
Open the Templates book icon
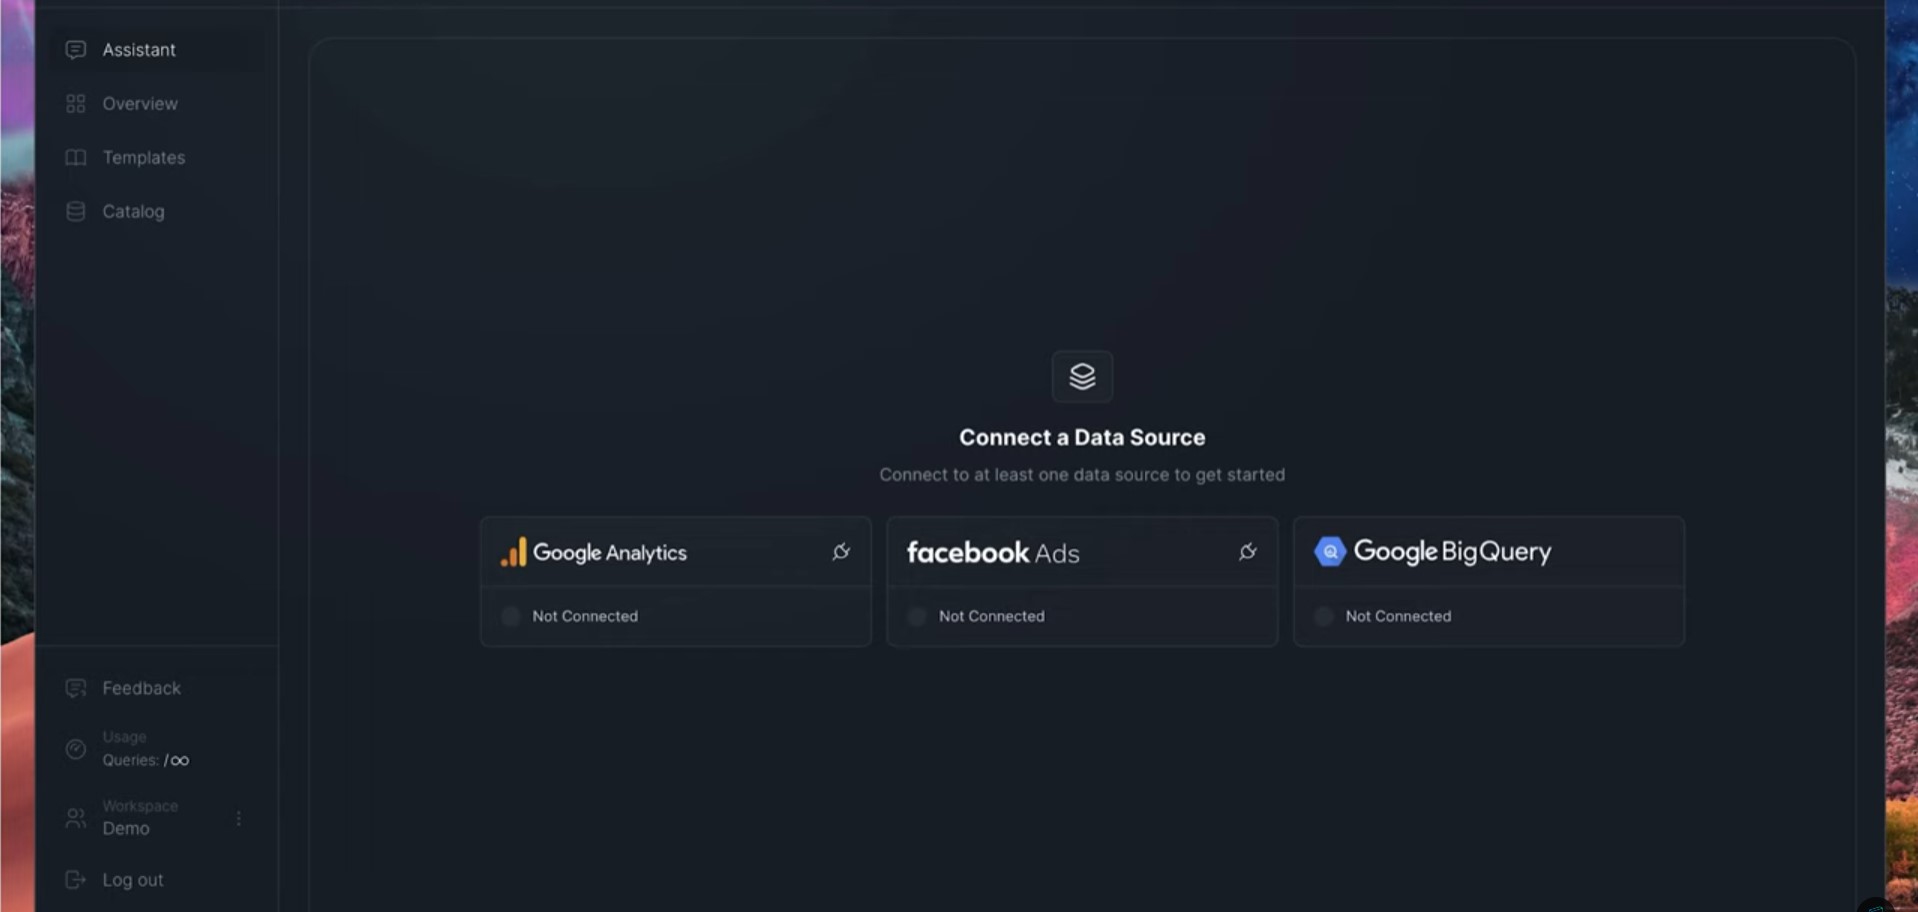tap(75, 158)
